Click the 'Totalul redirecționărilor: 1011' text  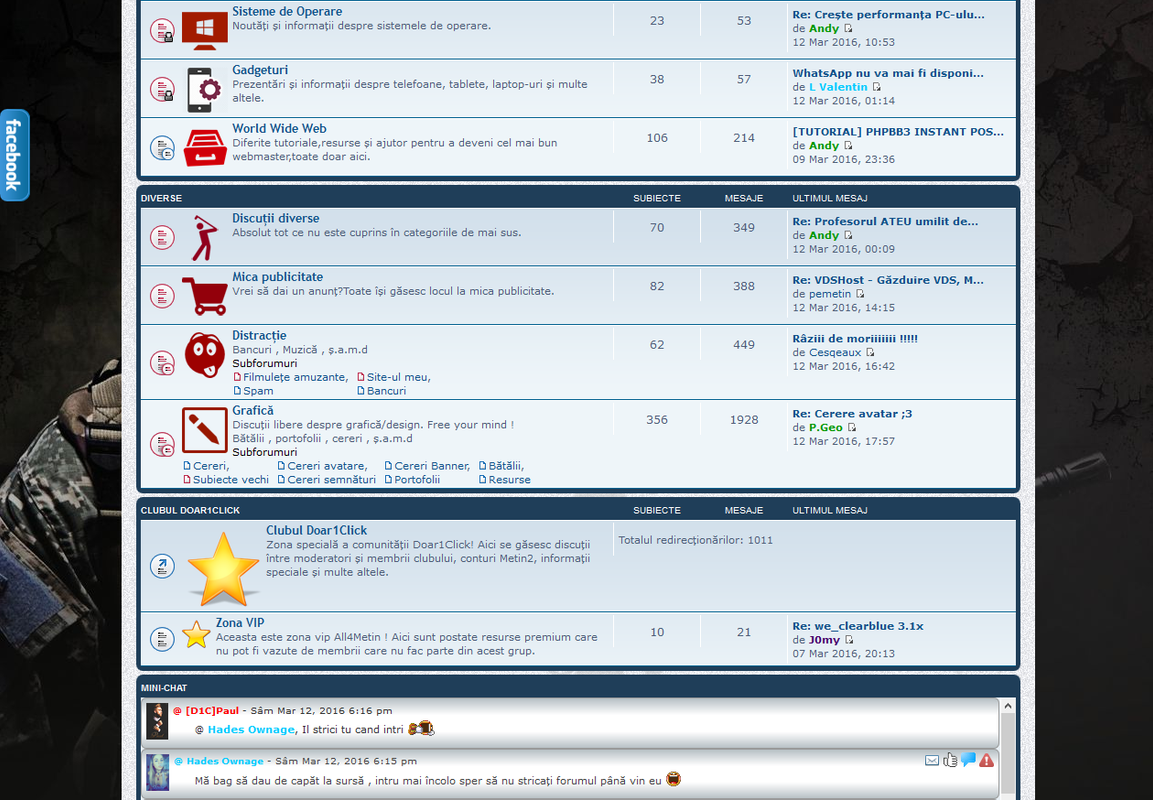695,540
